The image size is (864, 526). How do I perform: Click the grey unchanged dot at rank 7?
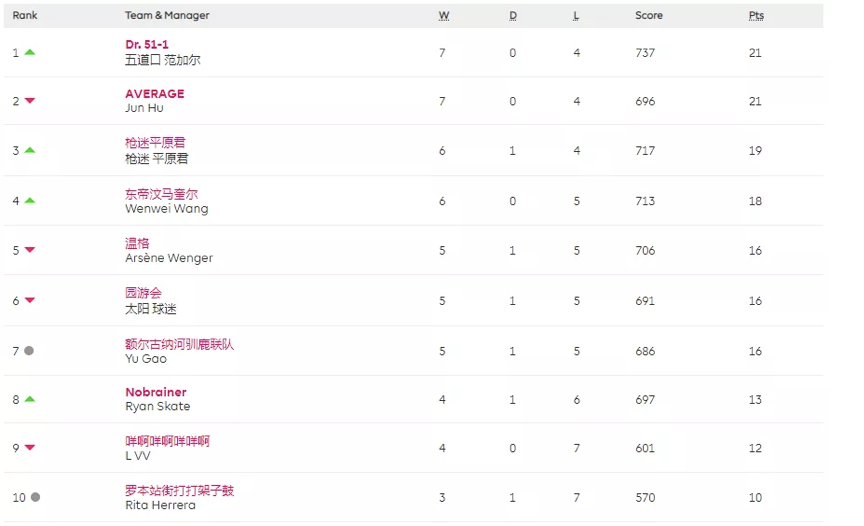[x=29, y=350]
